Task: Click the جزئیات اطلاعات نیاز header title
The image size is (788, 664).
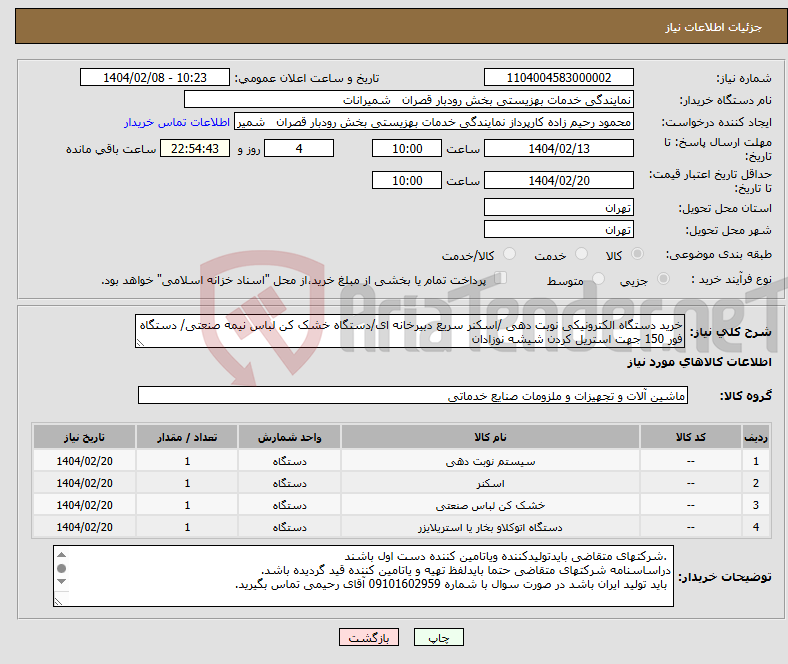Action: click(x=714, y=27)
